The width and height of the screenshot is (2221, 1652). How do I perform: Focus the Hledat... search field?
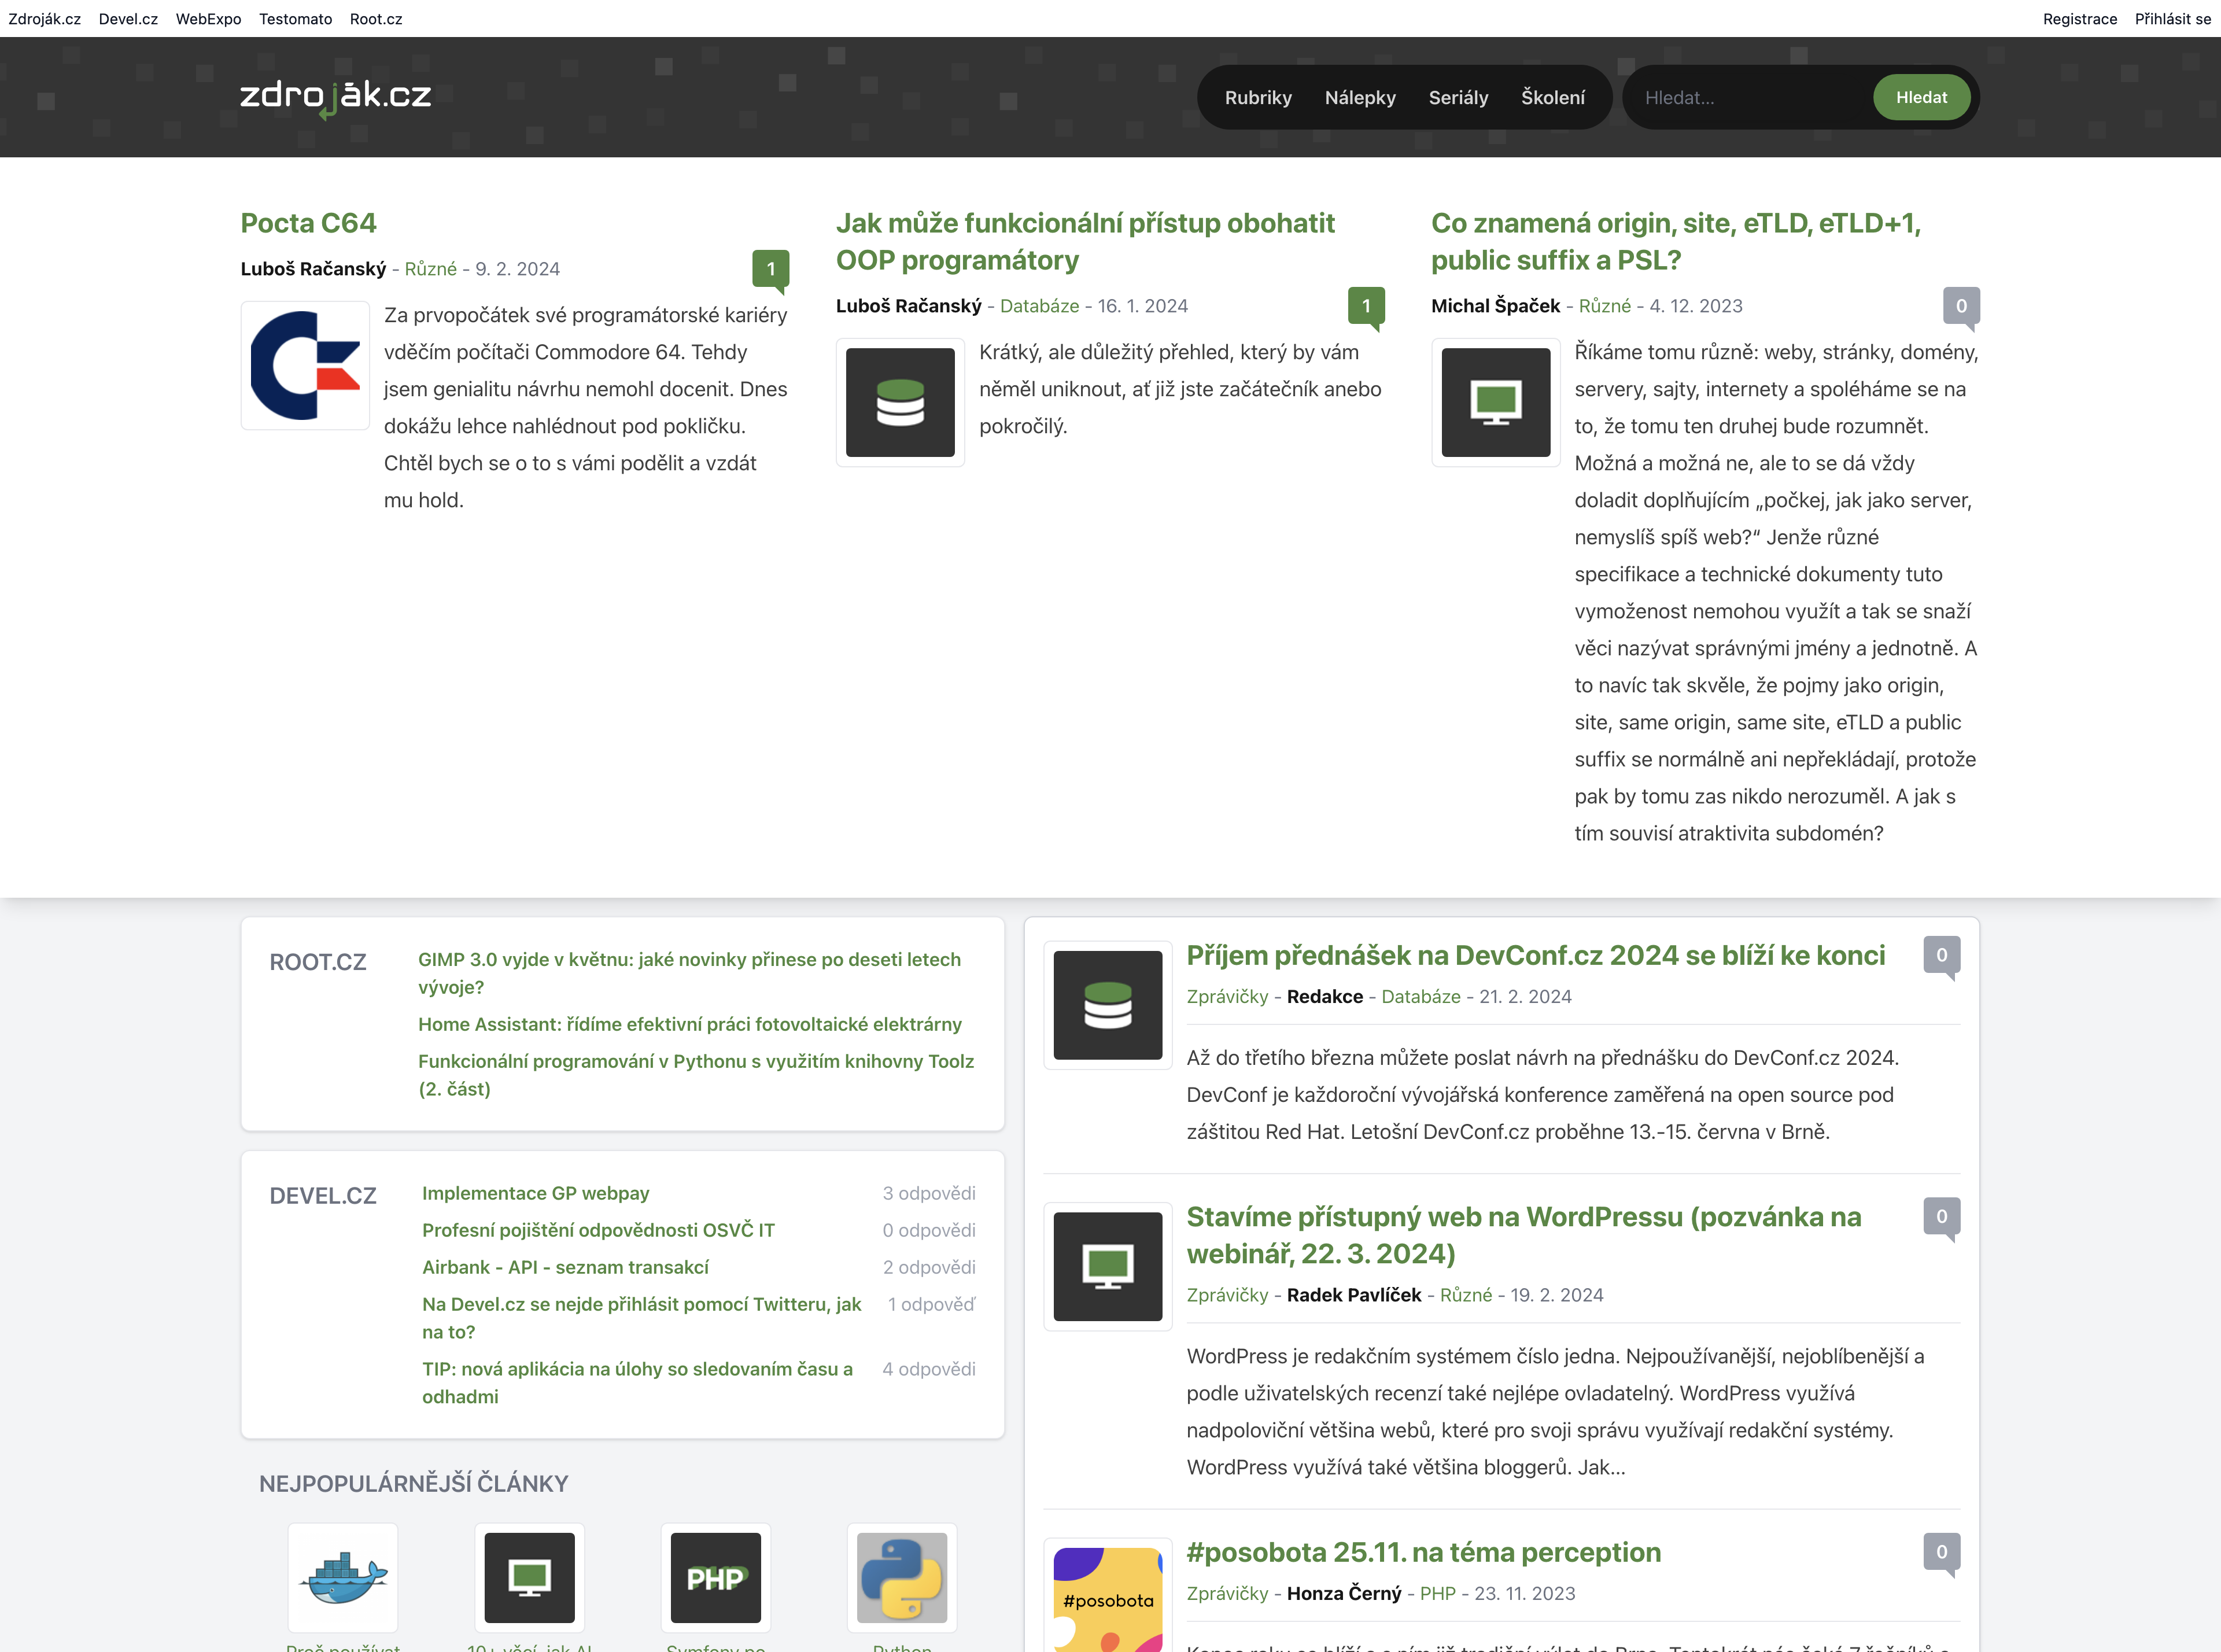pos(1750,97)
